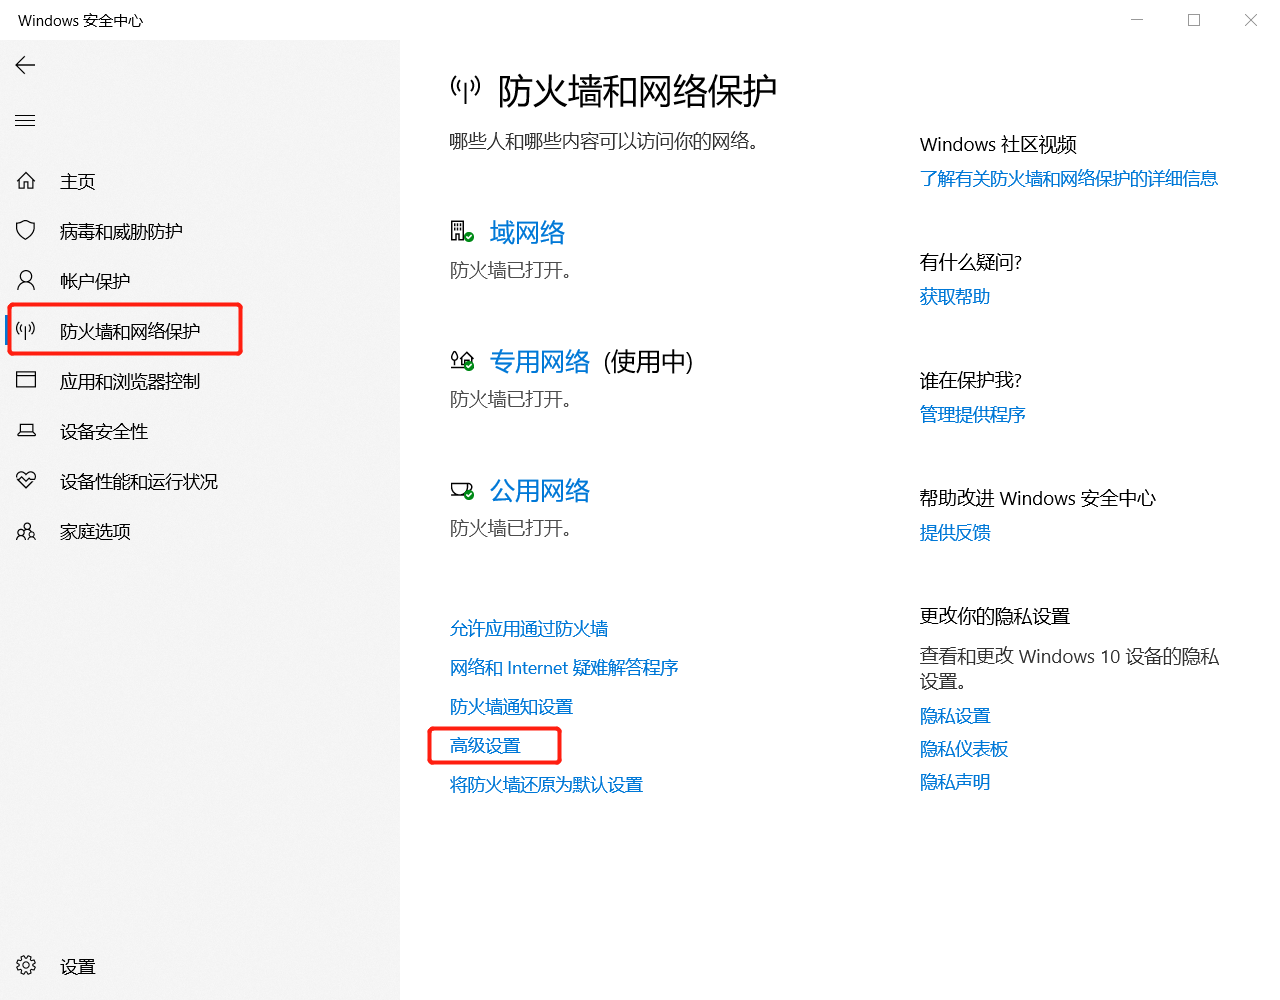Click the back arrow icon
Screen dimensions: 1280x1000
[26, 65]
